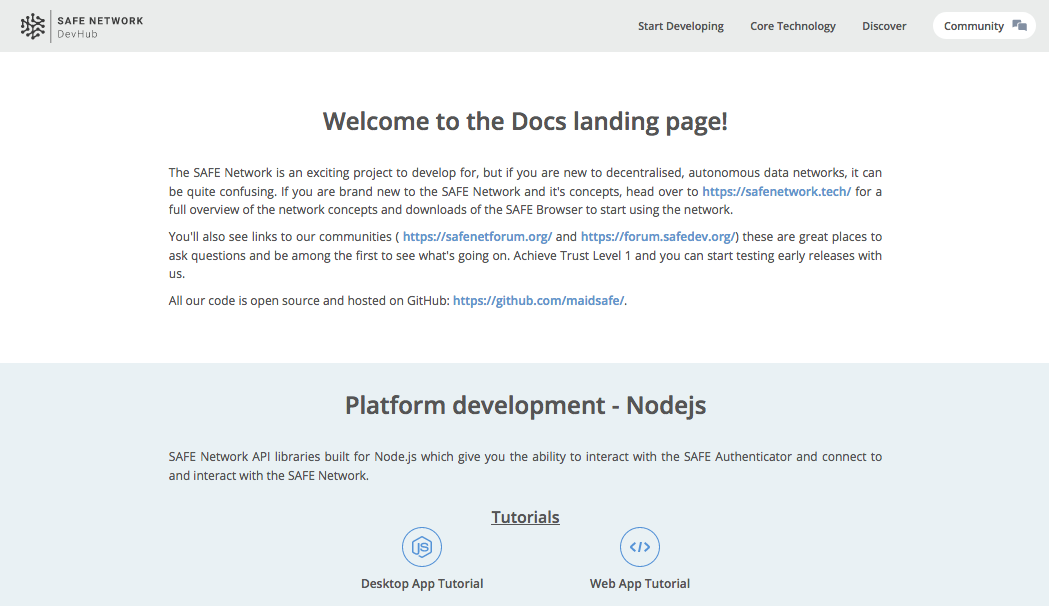Click the Platform development - Nodejs heading

tap(525, 405)
